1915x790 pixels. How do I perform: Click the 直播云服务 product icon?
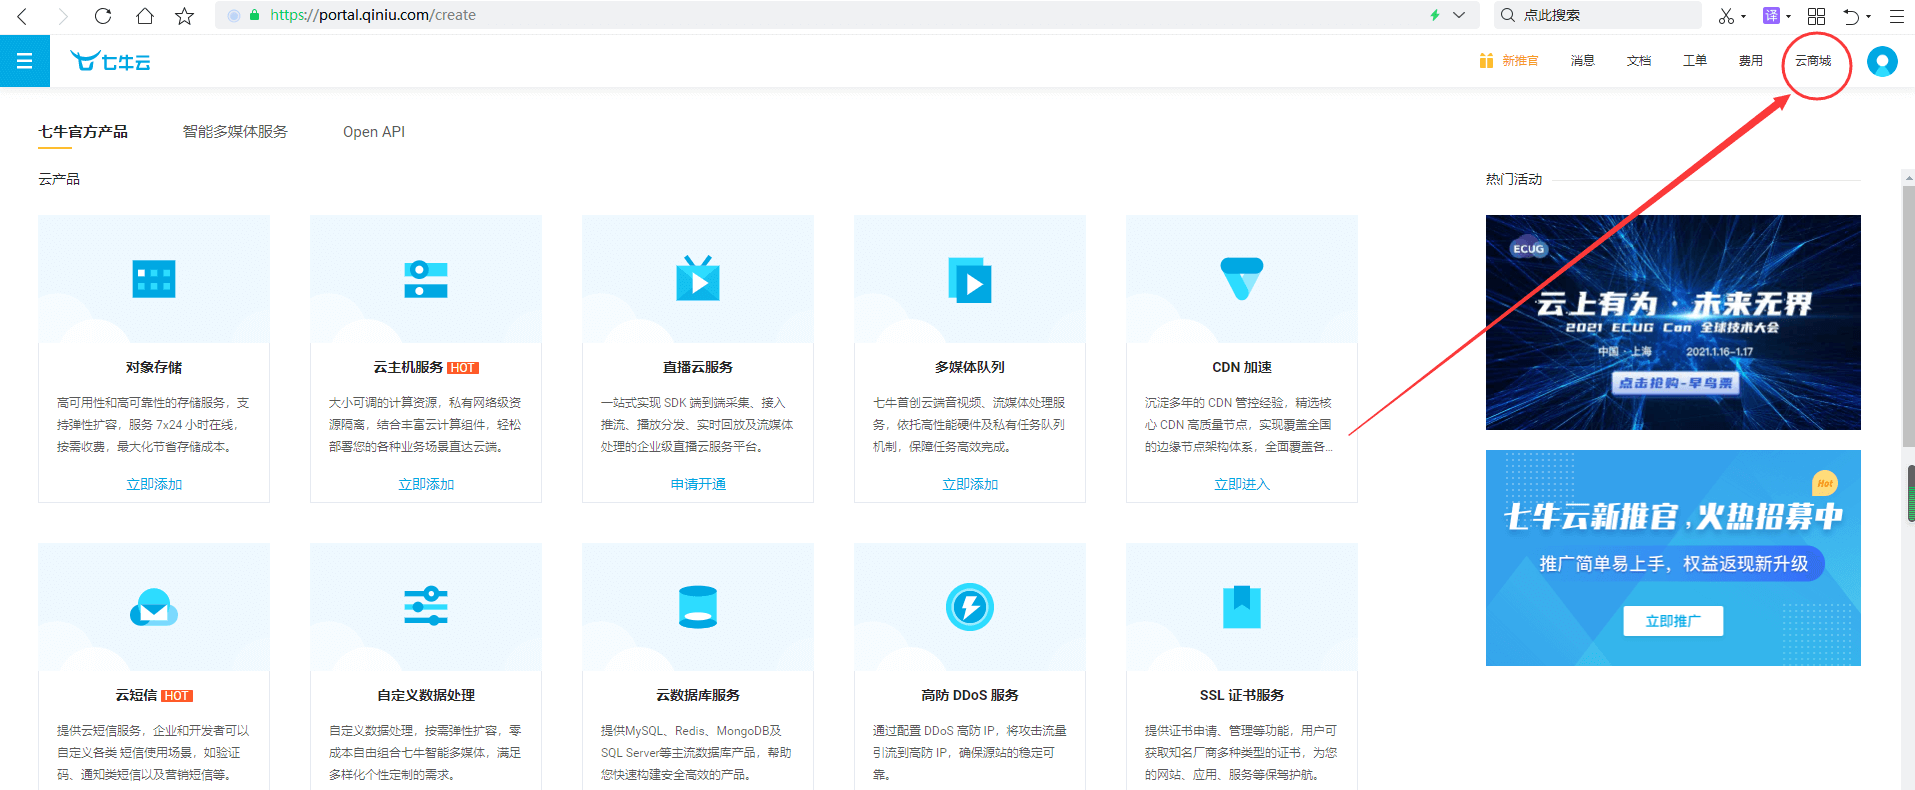[x=698, y=278]
